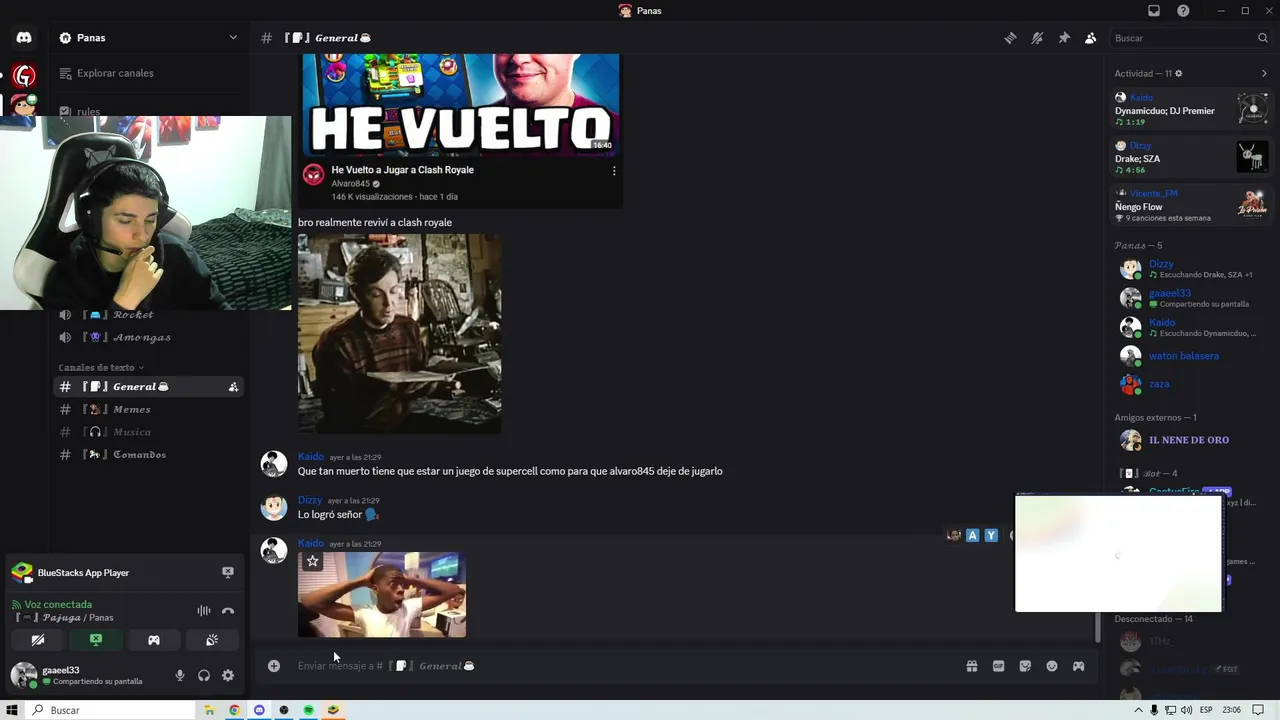Viewport: 1280px width, 720px height.
Task: Open the soundboard button
Action: (x=212, y=640)
